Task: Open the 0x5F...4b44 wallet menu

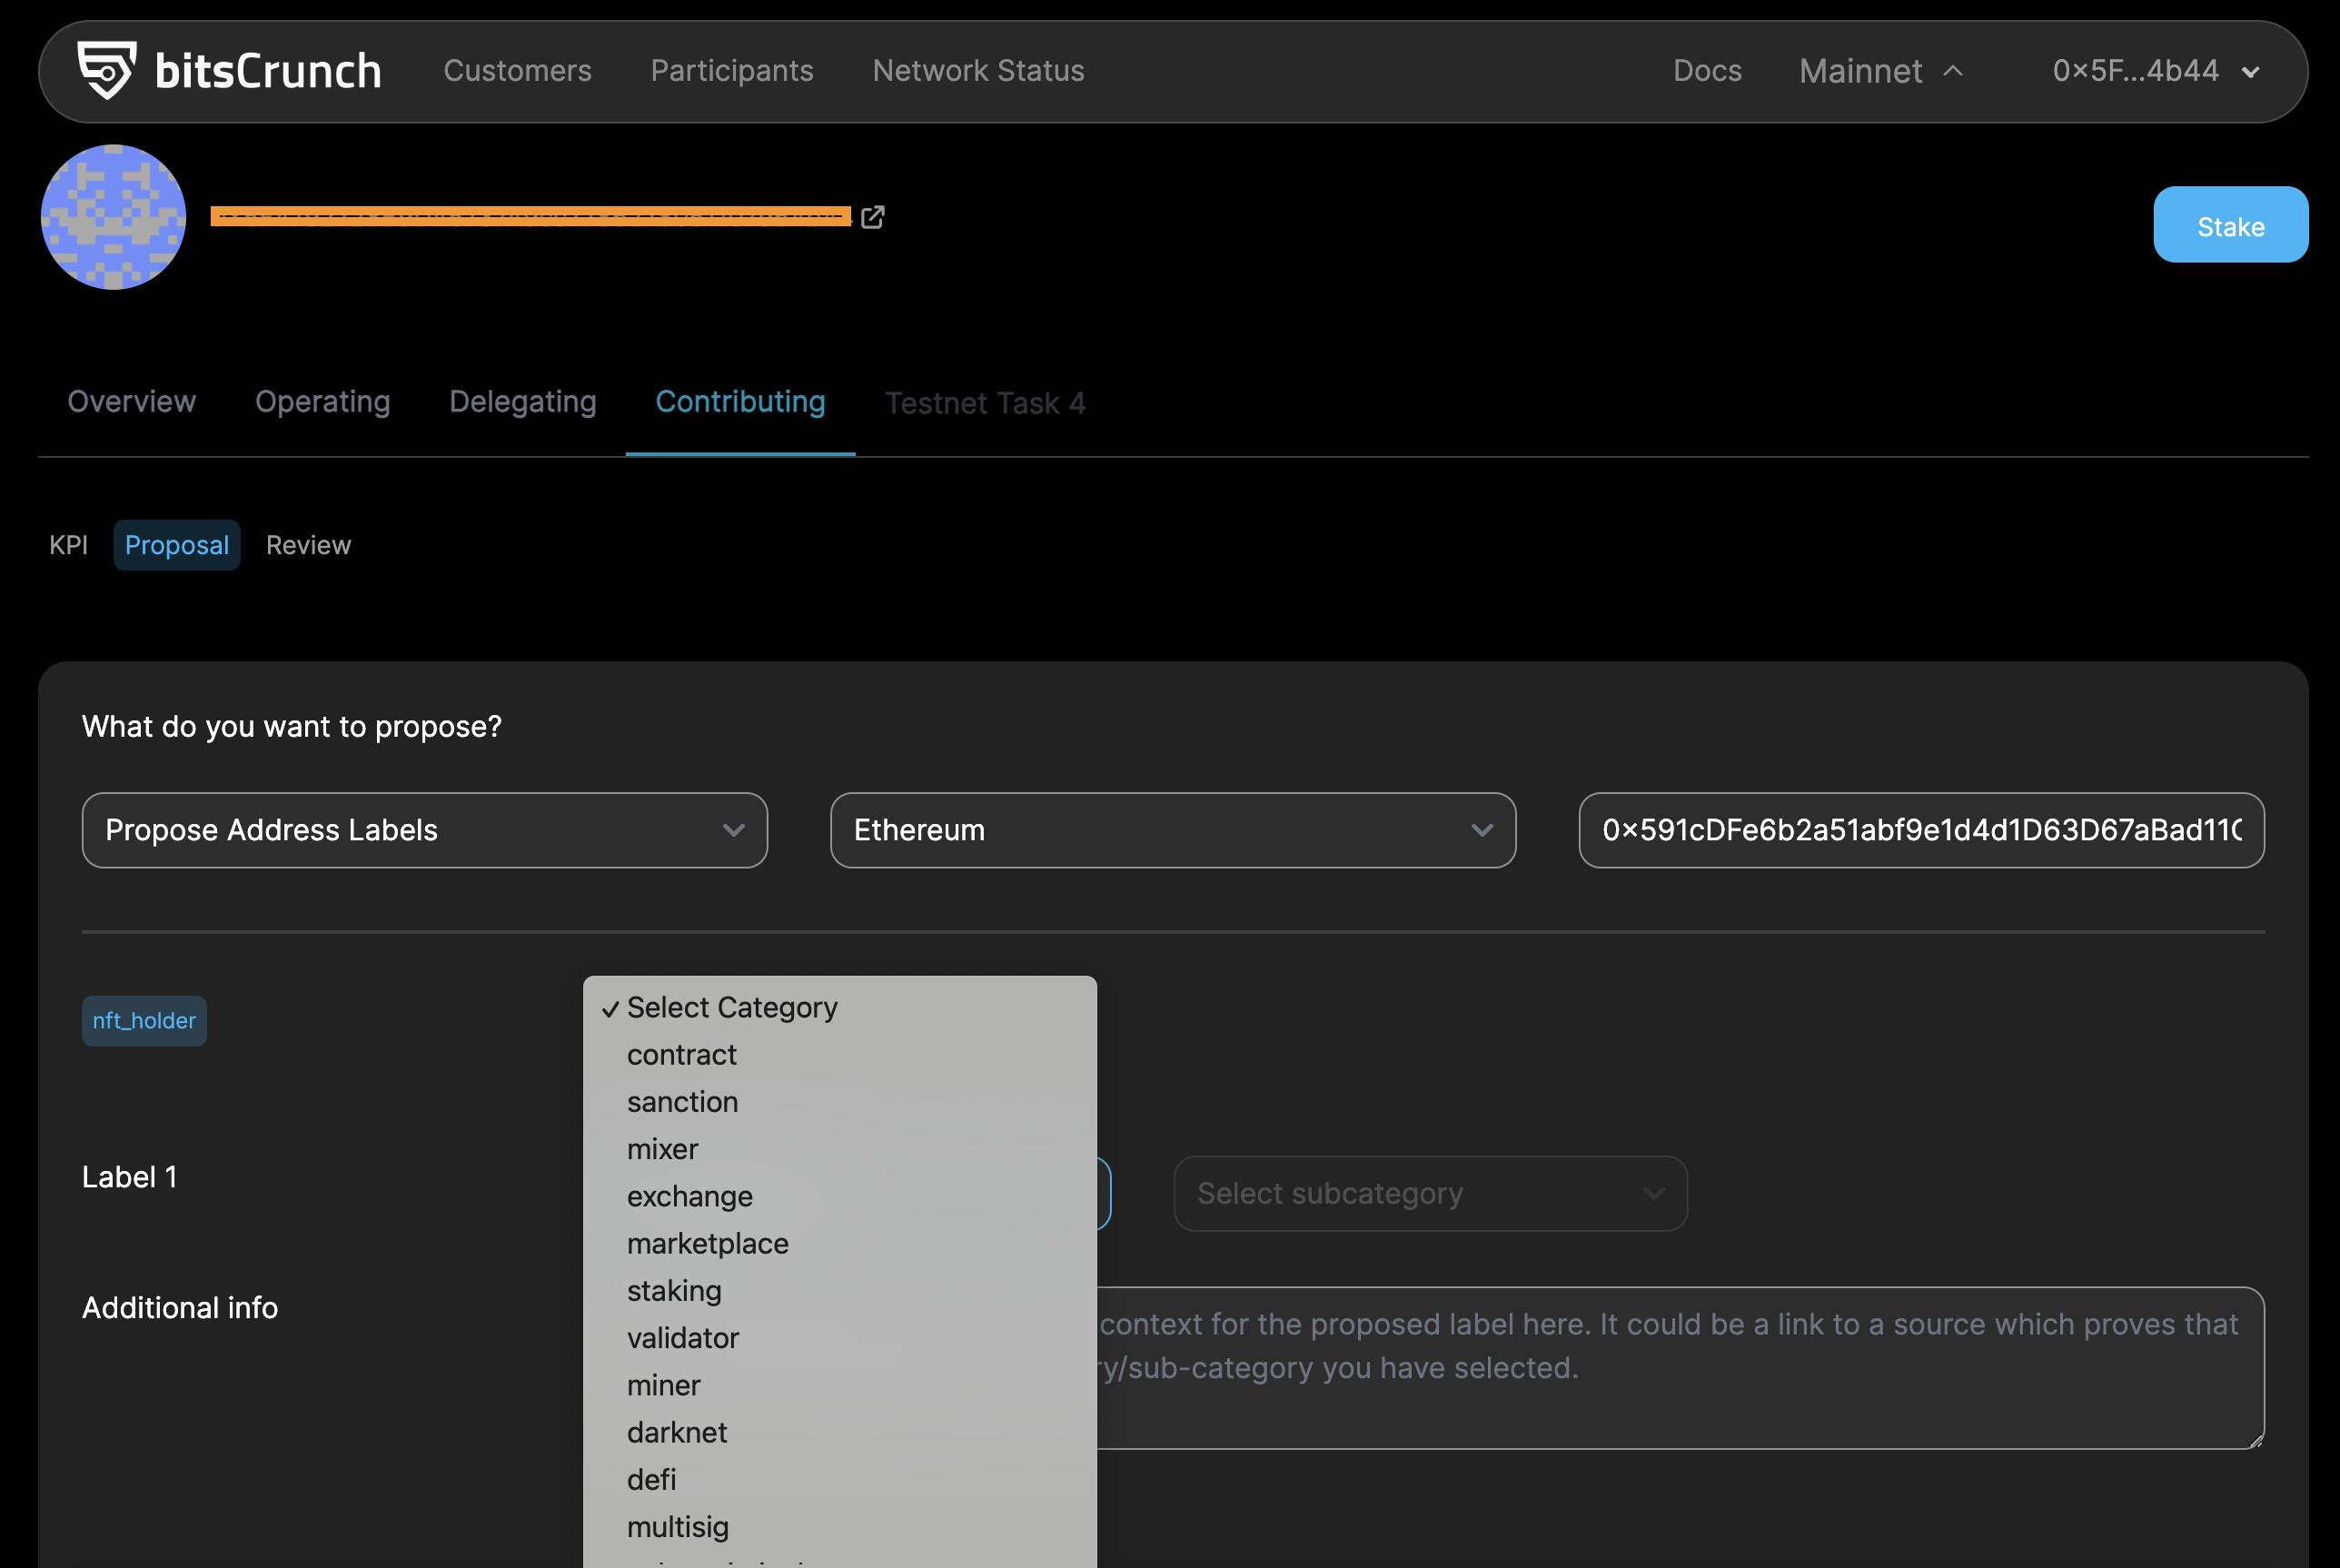Action: click(x=2155, y=71)
